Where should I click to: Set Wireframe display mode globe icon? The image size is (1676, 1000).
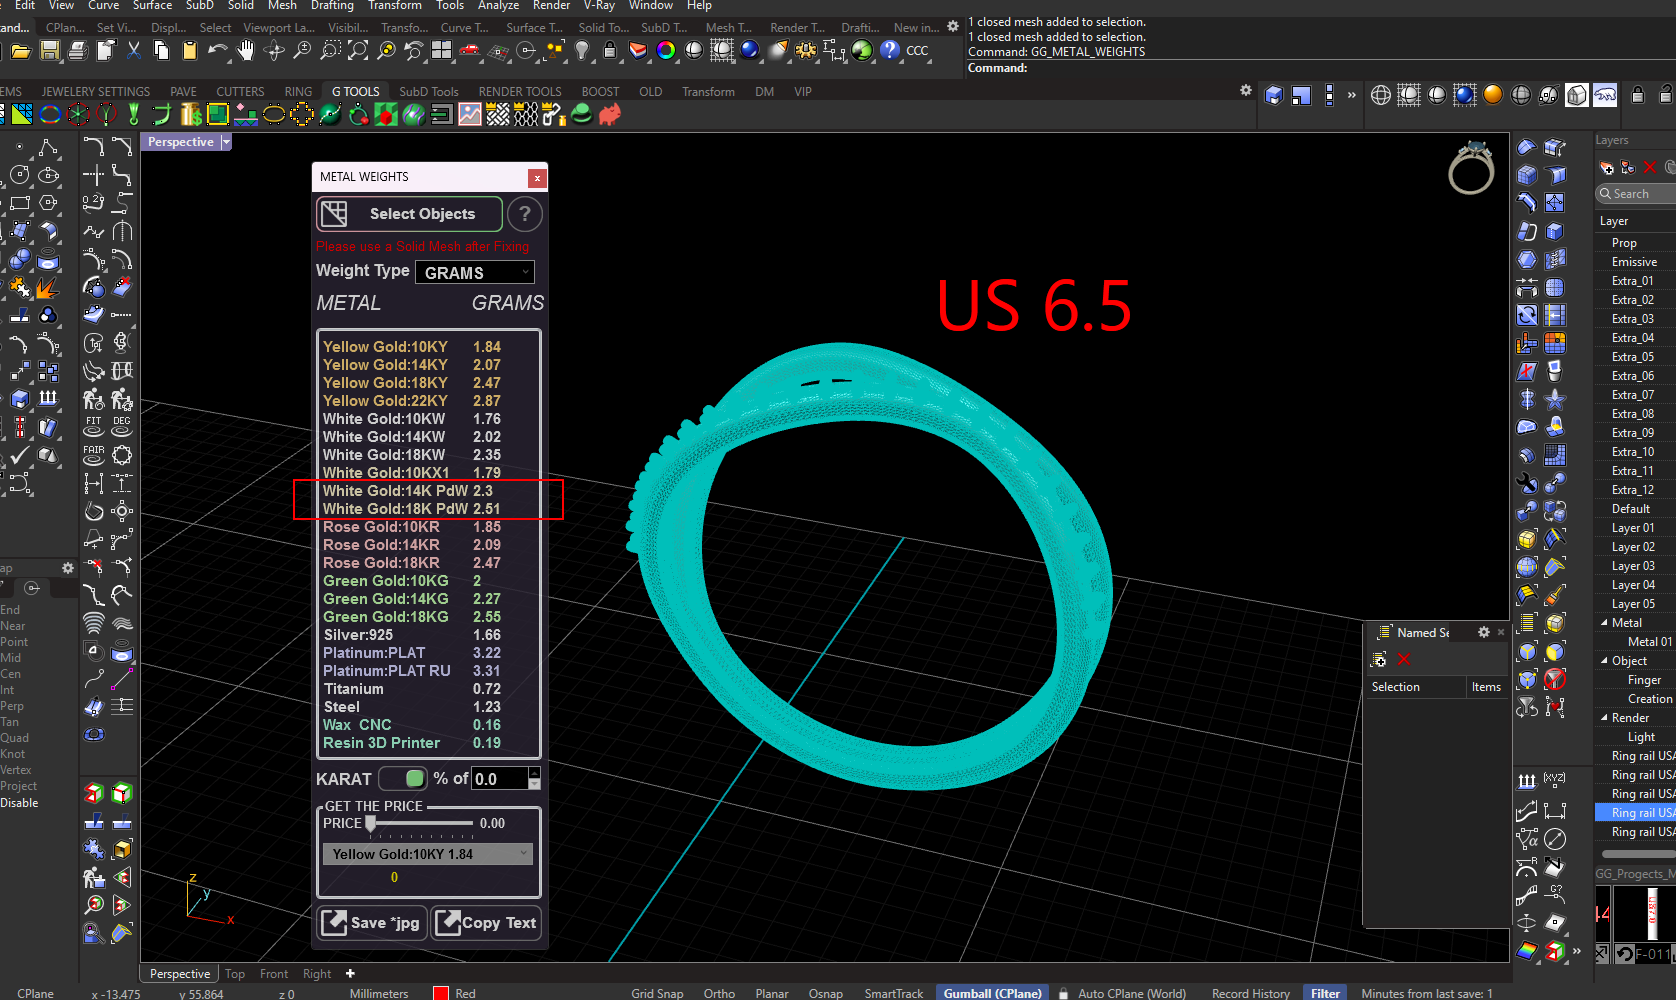click(x=1381, y=95)
